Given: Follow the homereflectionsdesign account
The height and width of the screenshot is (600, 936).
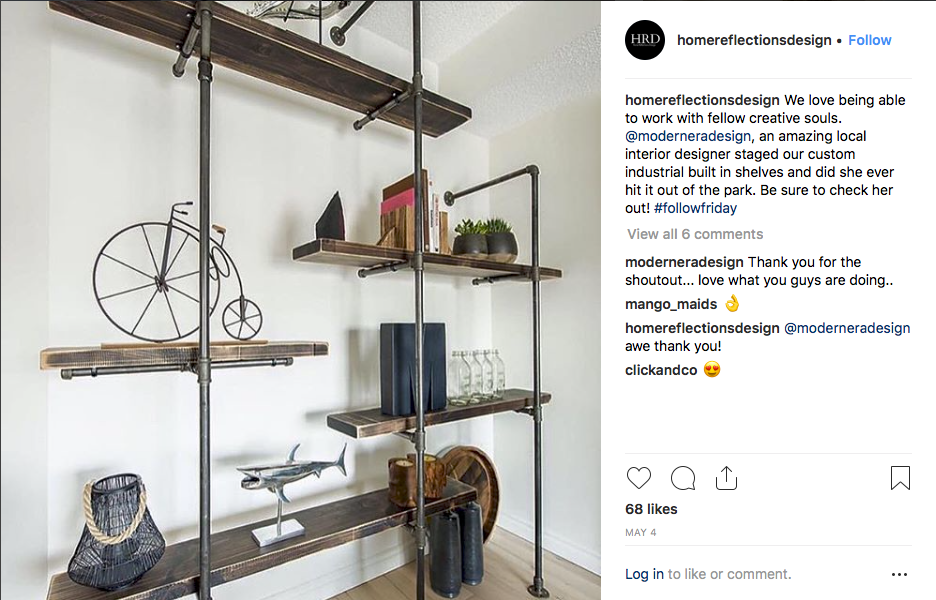Looking at the screenshot, I should [x=870, y=40].
